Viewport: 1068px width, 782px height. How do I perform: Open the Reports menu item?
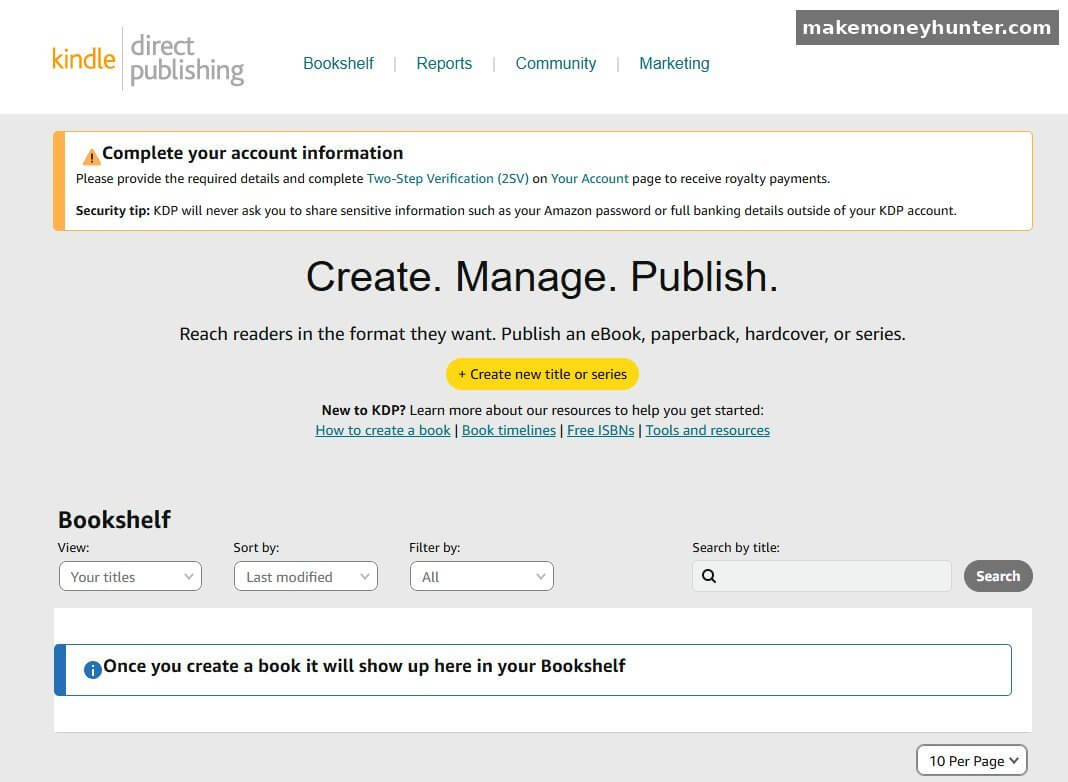click(444, 63)
